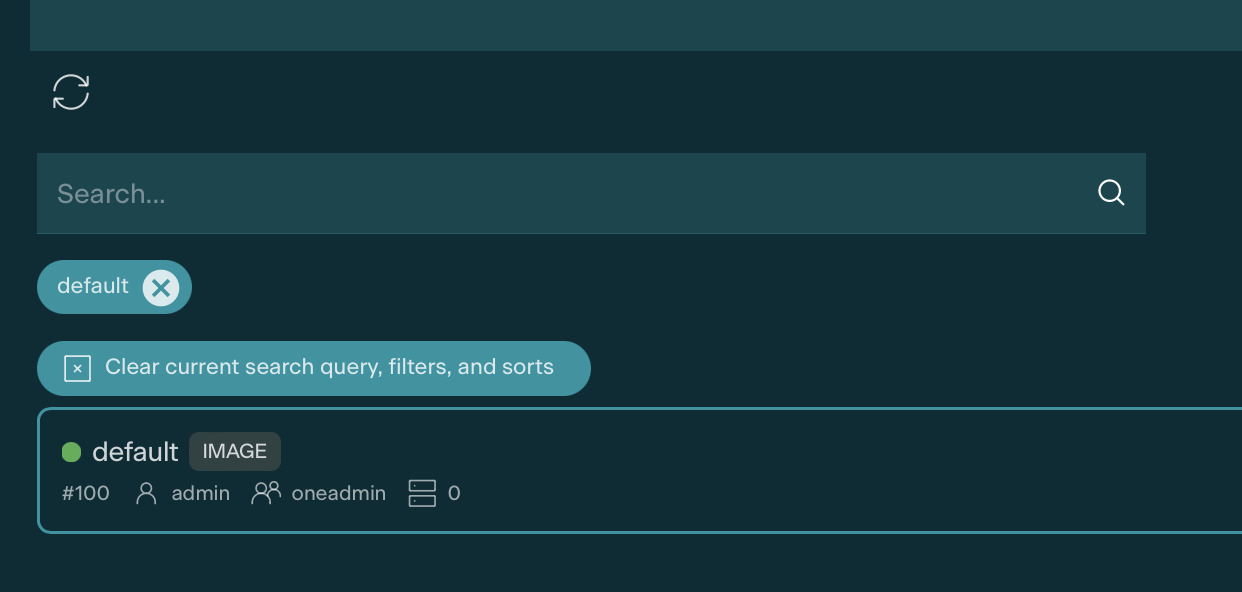This screenshot has height=592, width=1242.
Task: Click the green status dot of default
Action: tap(71, 452)
